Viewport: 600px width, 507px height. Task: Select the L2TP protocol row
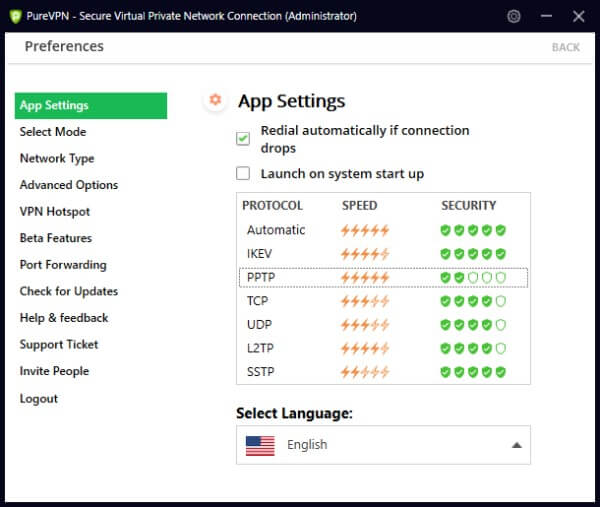pos(383,348)
